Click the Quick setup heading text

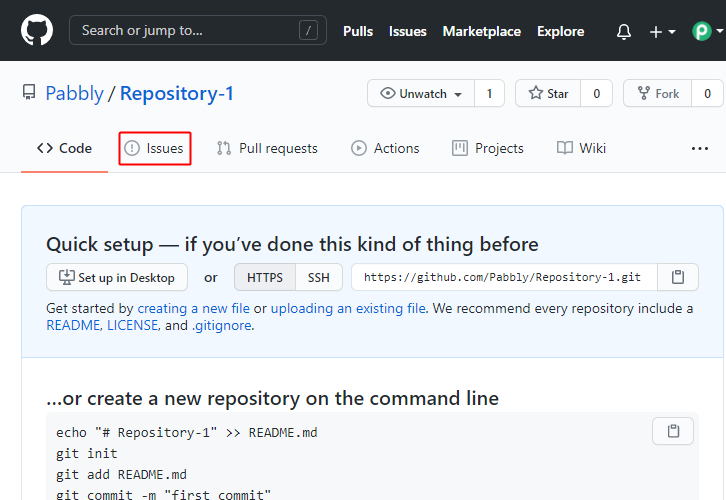tap(292, 244)
